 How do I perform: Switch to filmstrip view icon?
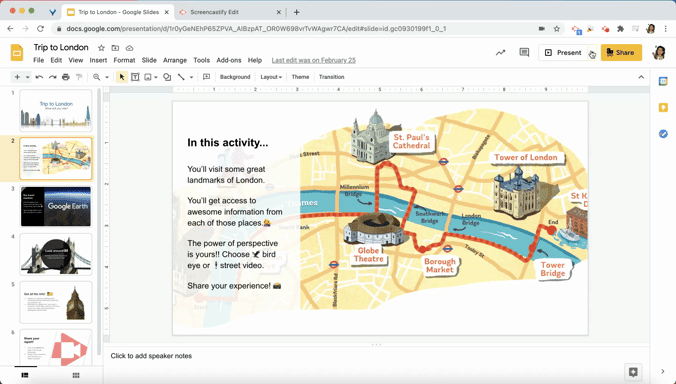coord(25,375)
